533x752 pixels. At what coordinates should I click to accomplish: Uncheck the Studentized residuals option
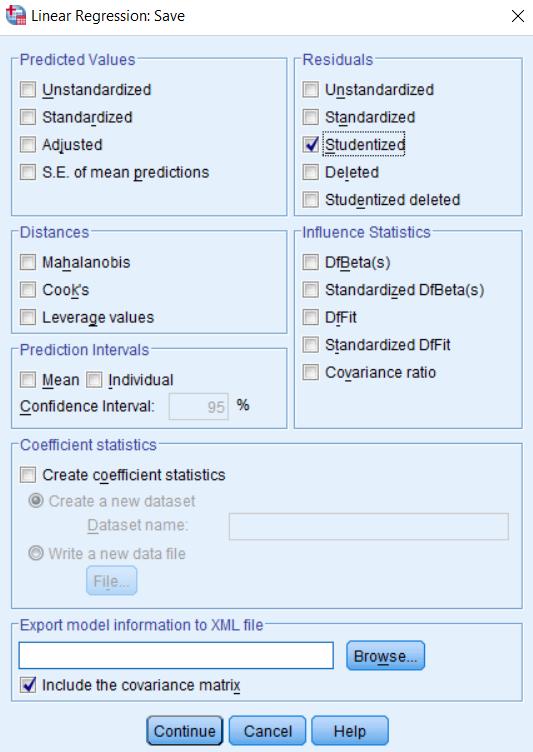[x=311, y=144]
